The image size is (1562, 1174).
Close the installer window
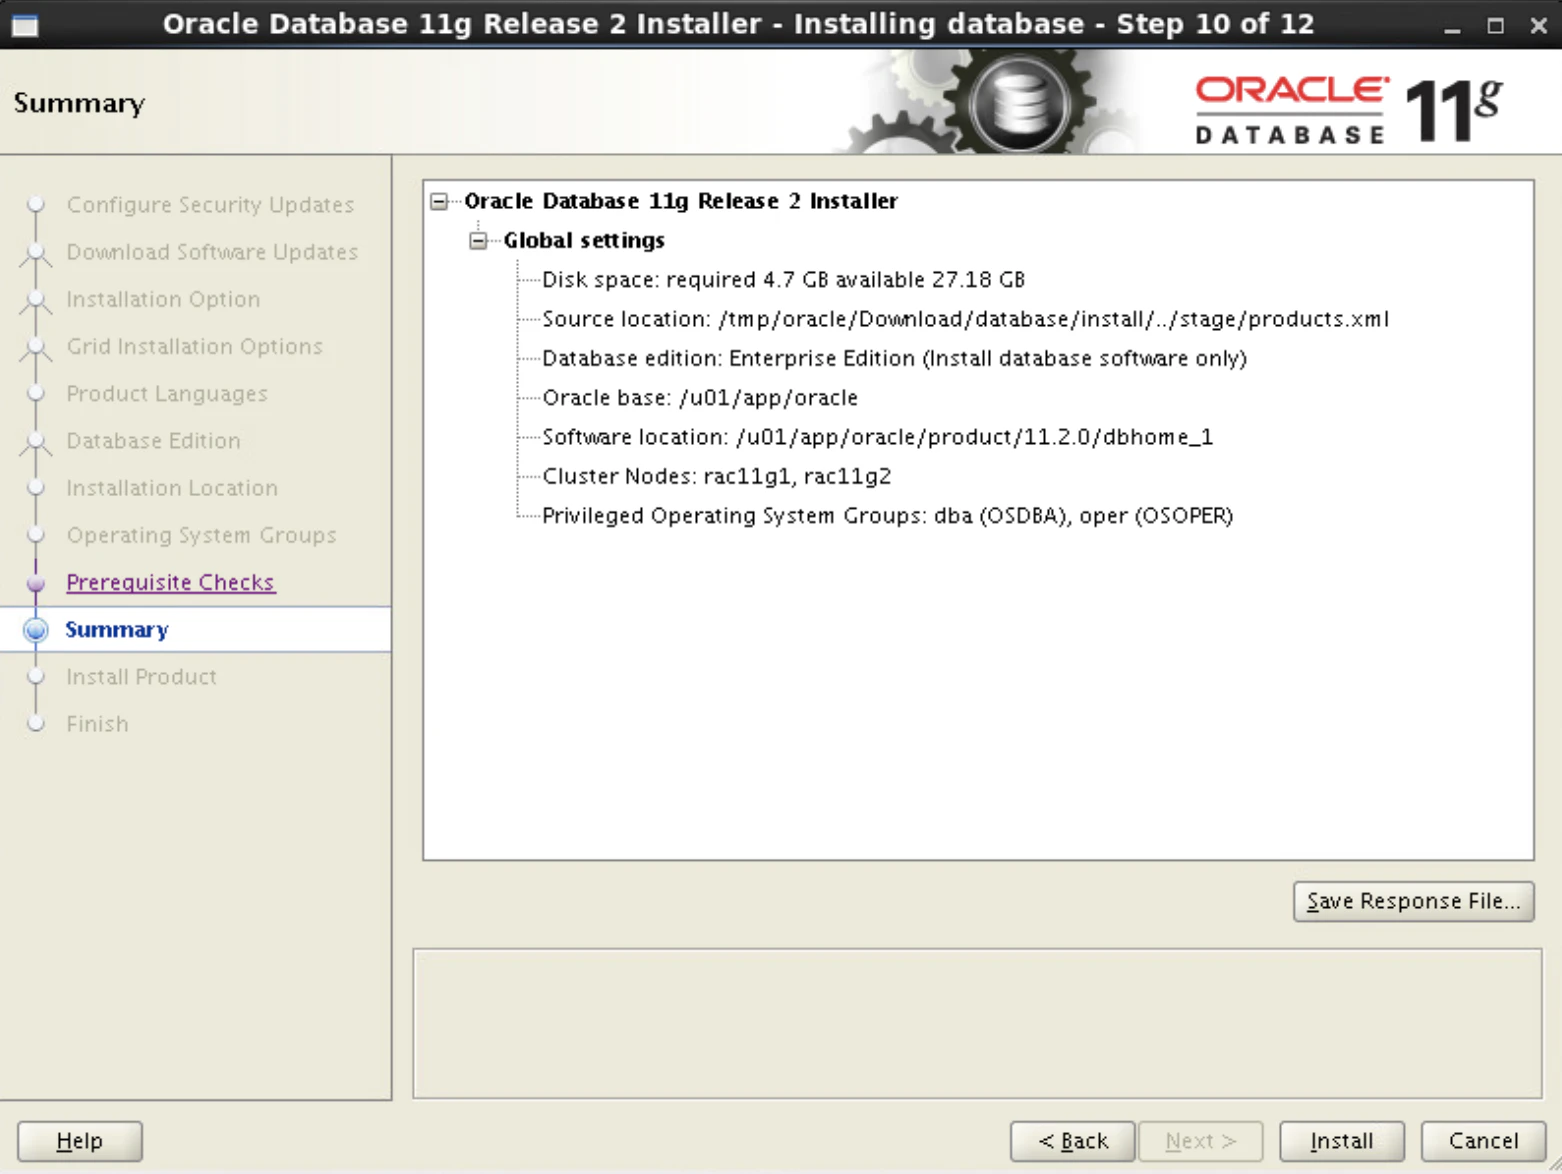point(1539,26)
